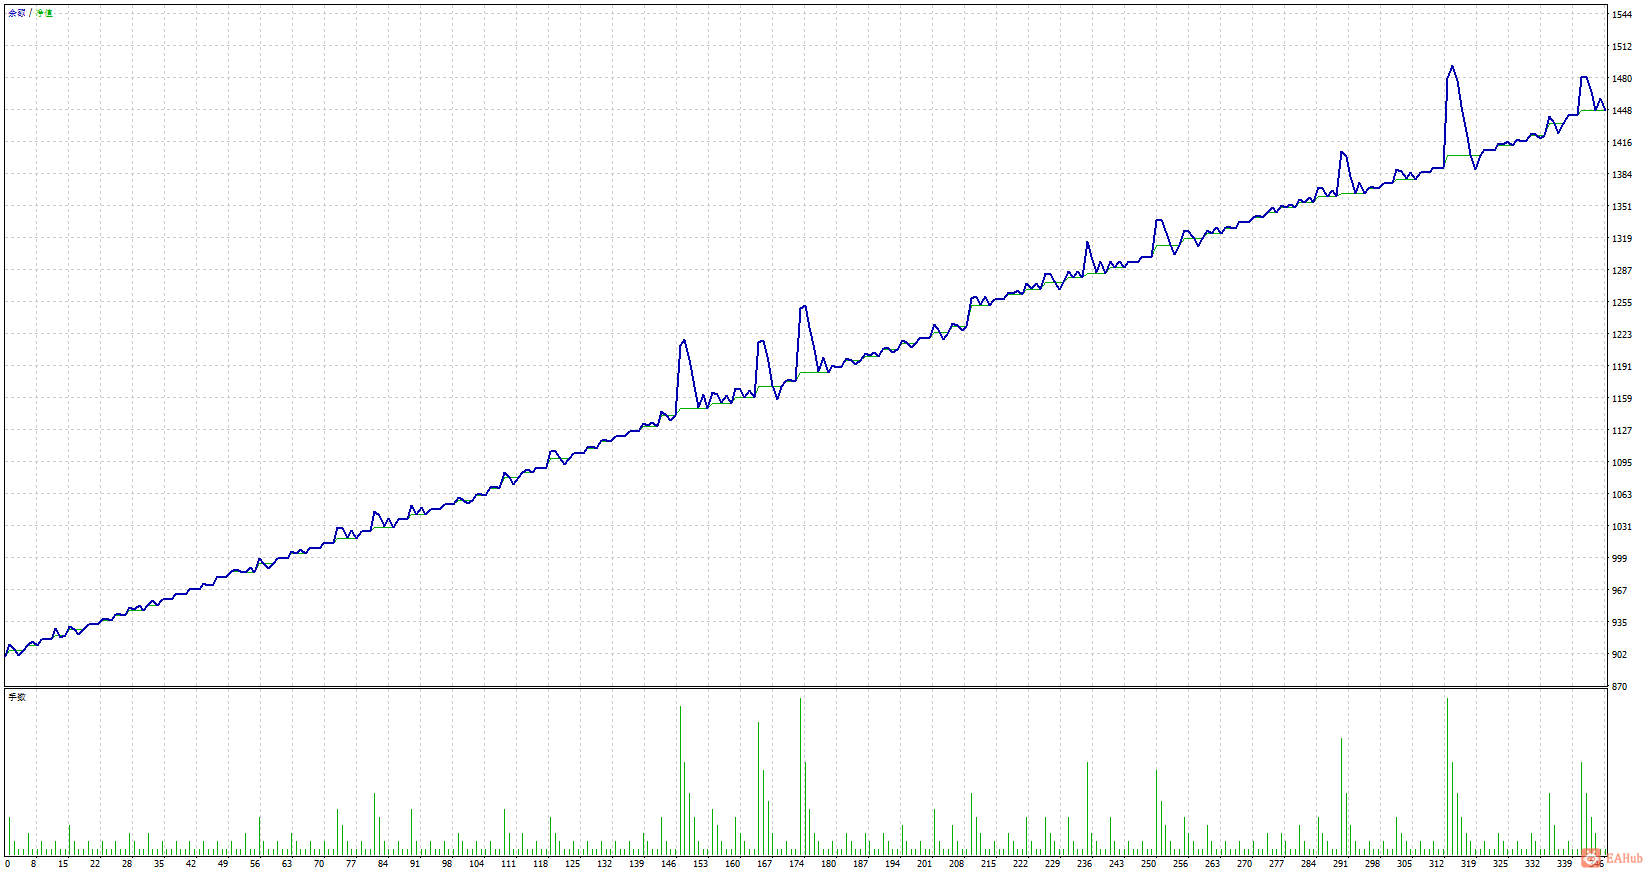Click the tall lot-size bar near trade 146
The height and width of the screenshot is (873, 1652).
coord(680,781)
